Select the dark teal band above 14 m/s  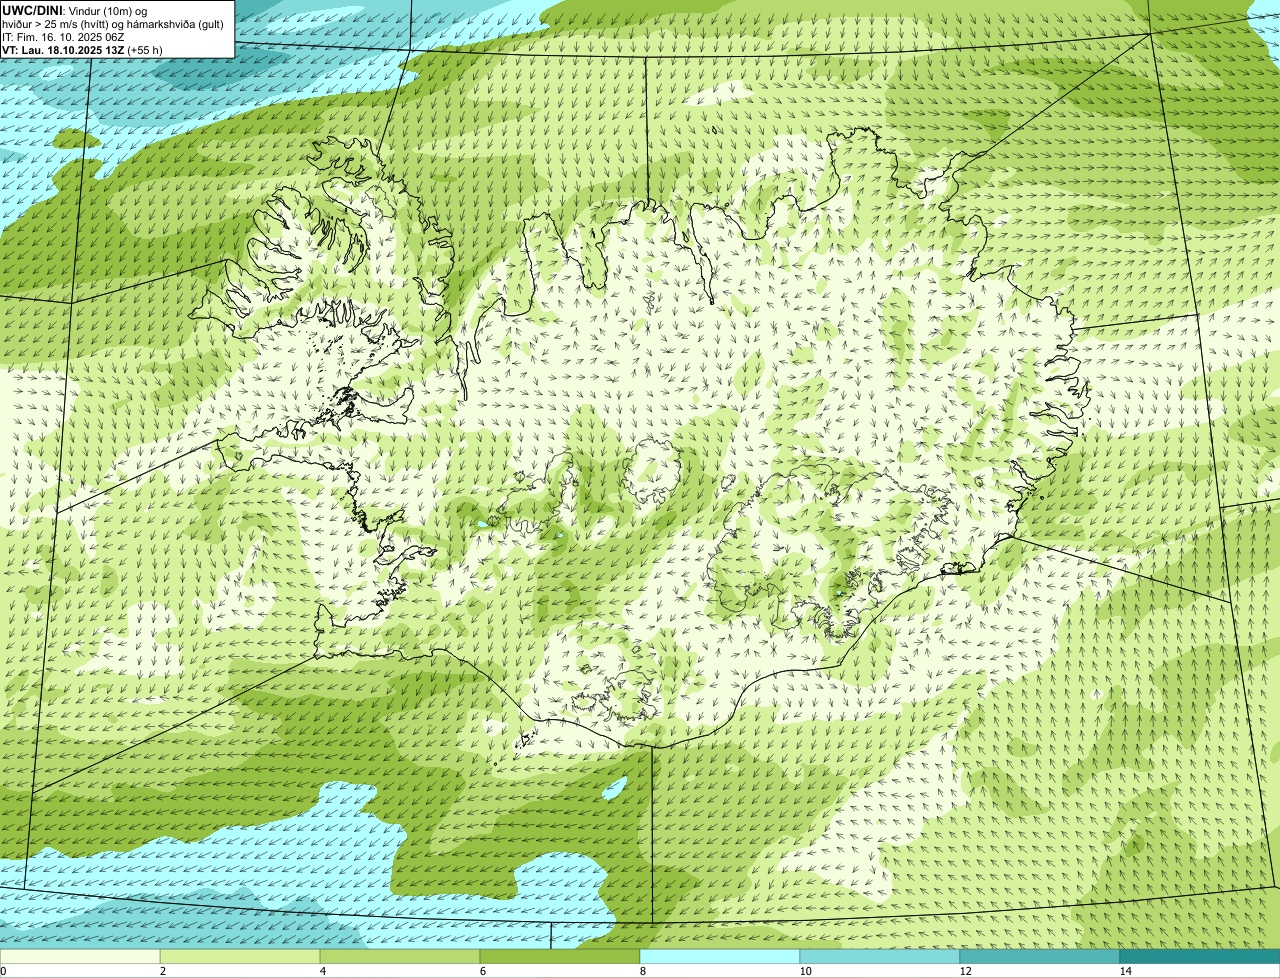point(1200,956)
